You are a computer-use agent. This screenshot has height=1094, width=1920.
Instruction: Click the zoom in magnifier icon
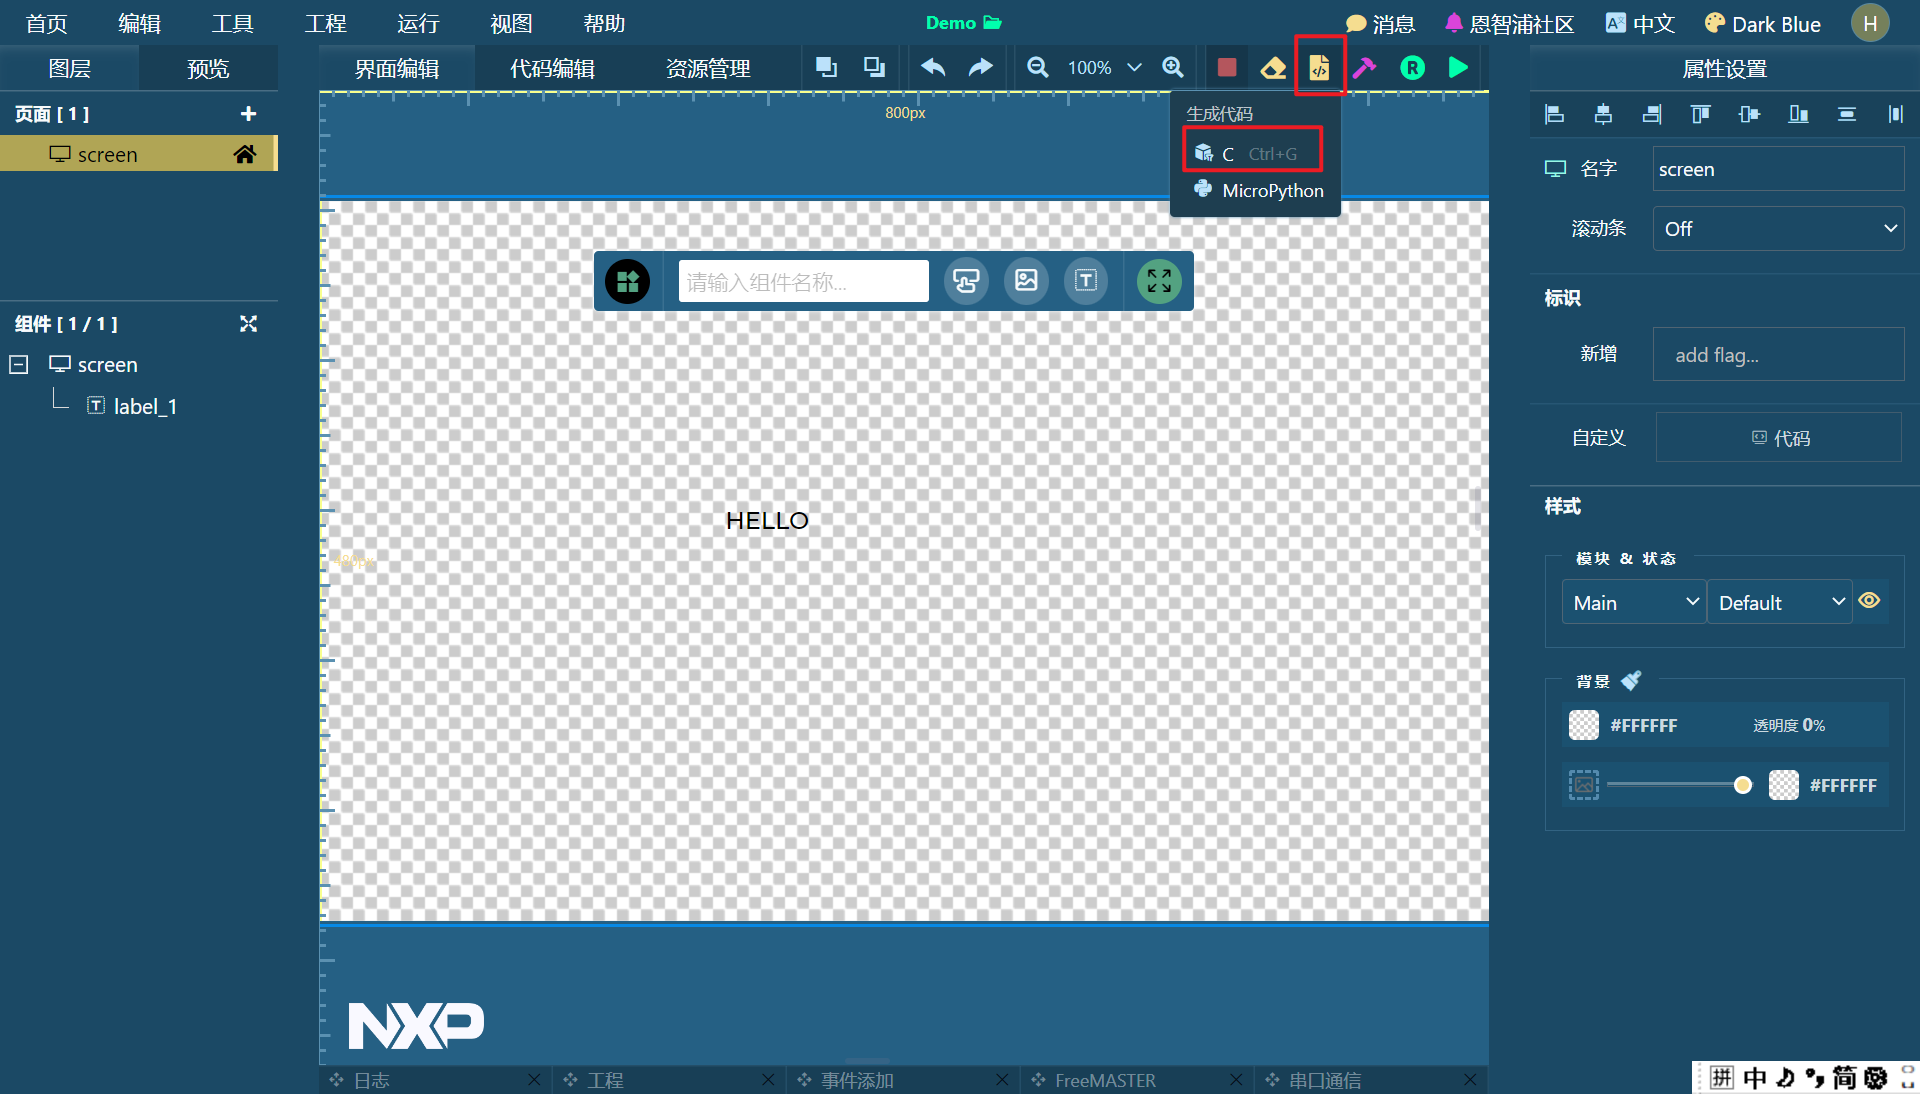point(1173,68)
